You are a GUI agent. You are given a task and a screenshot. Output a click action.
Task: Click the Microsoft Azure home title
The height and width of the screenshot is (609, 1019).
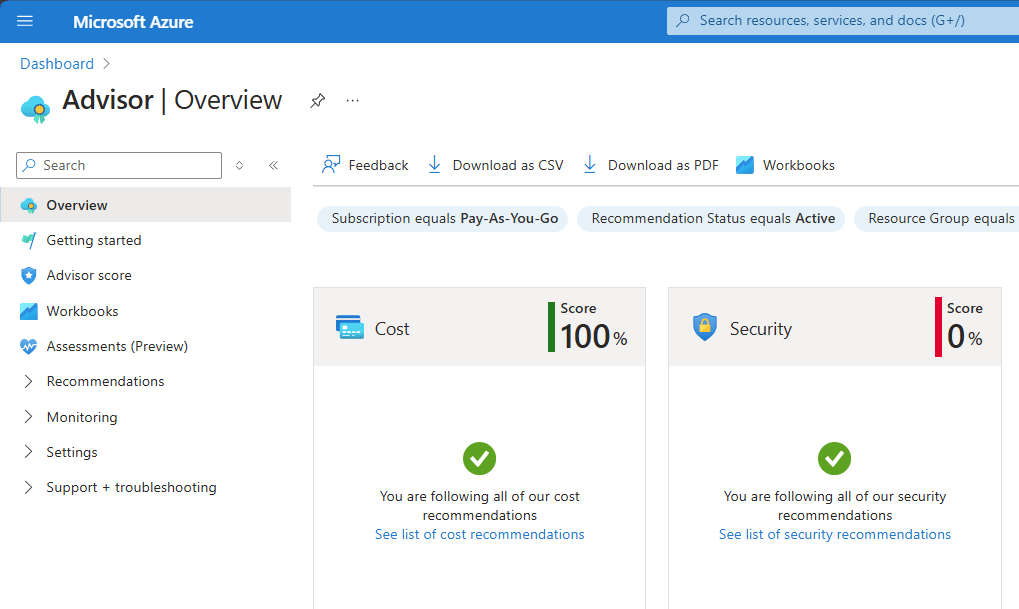(x=133, y=22)
